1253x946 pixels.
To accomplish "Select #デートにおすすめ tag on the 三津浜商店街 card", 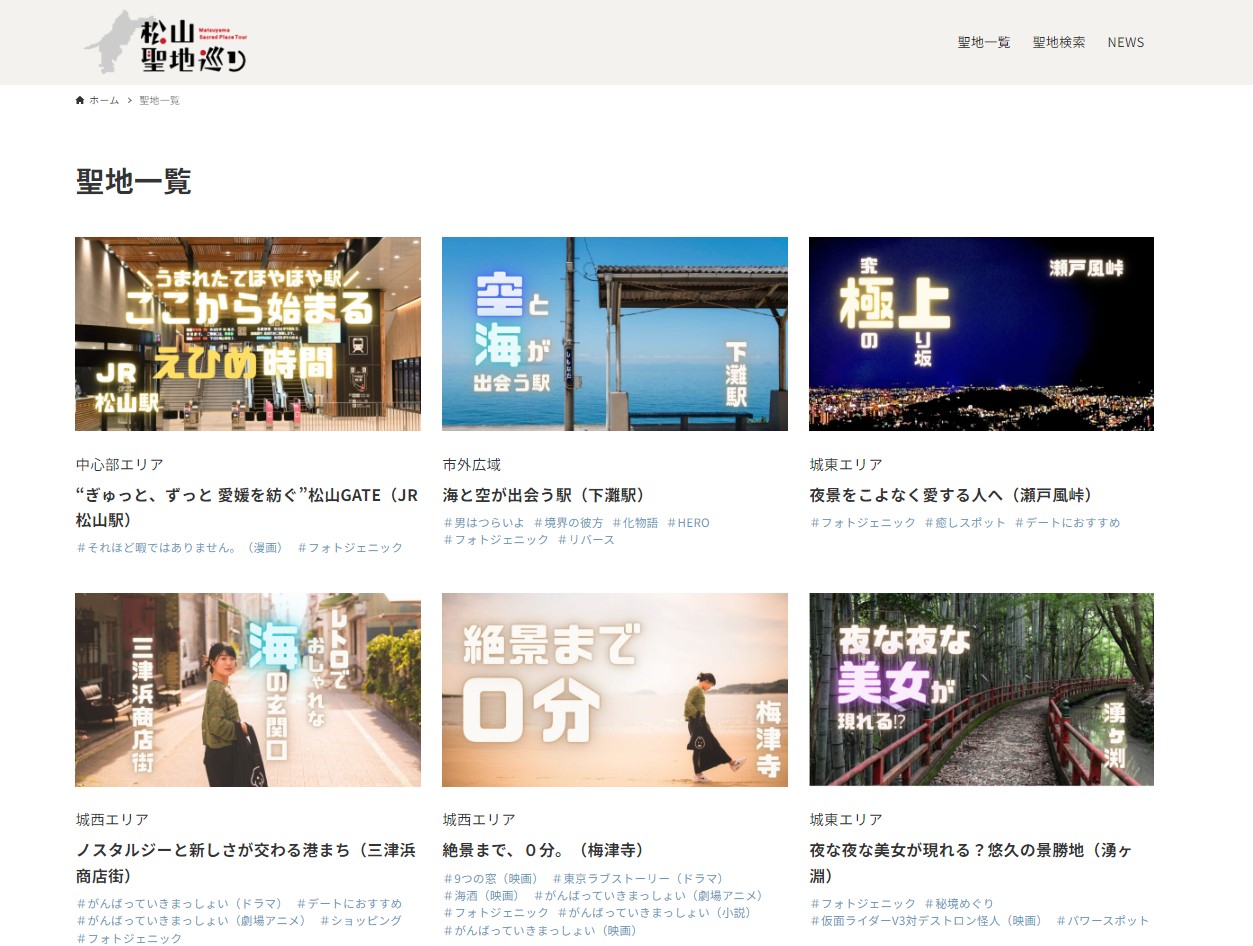I will tap(350, 904).
